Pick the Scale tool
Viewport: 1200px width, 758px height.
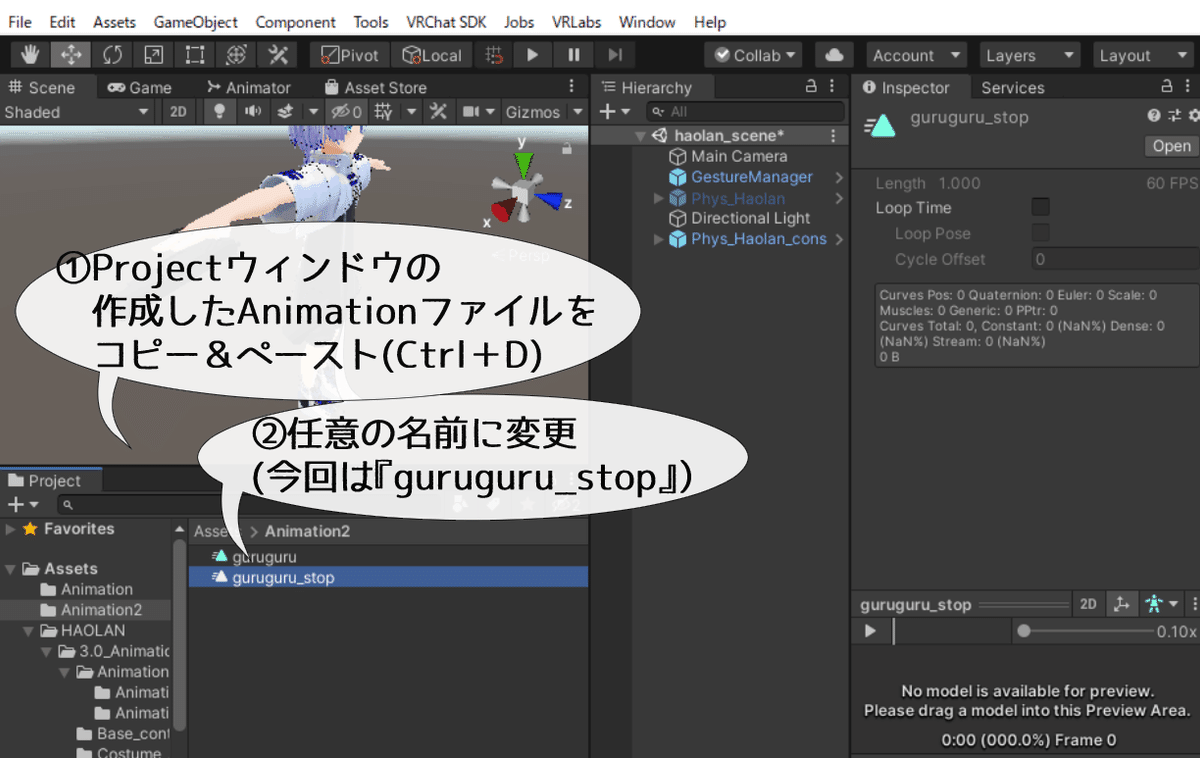(154, 55)
